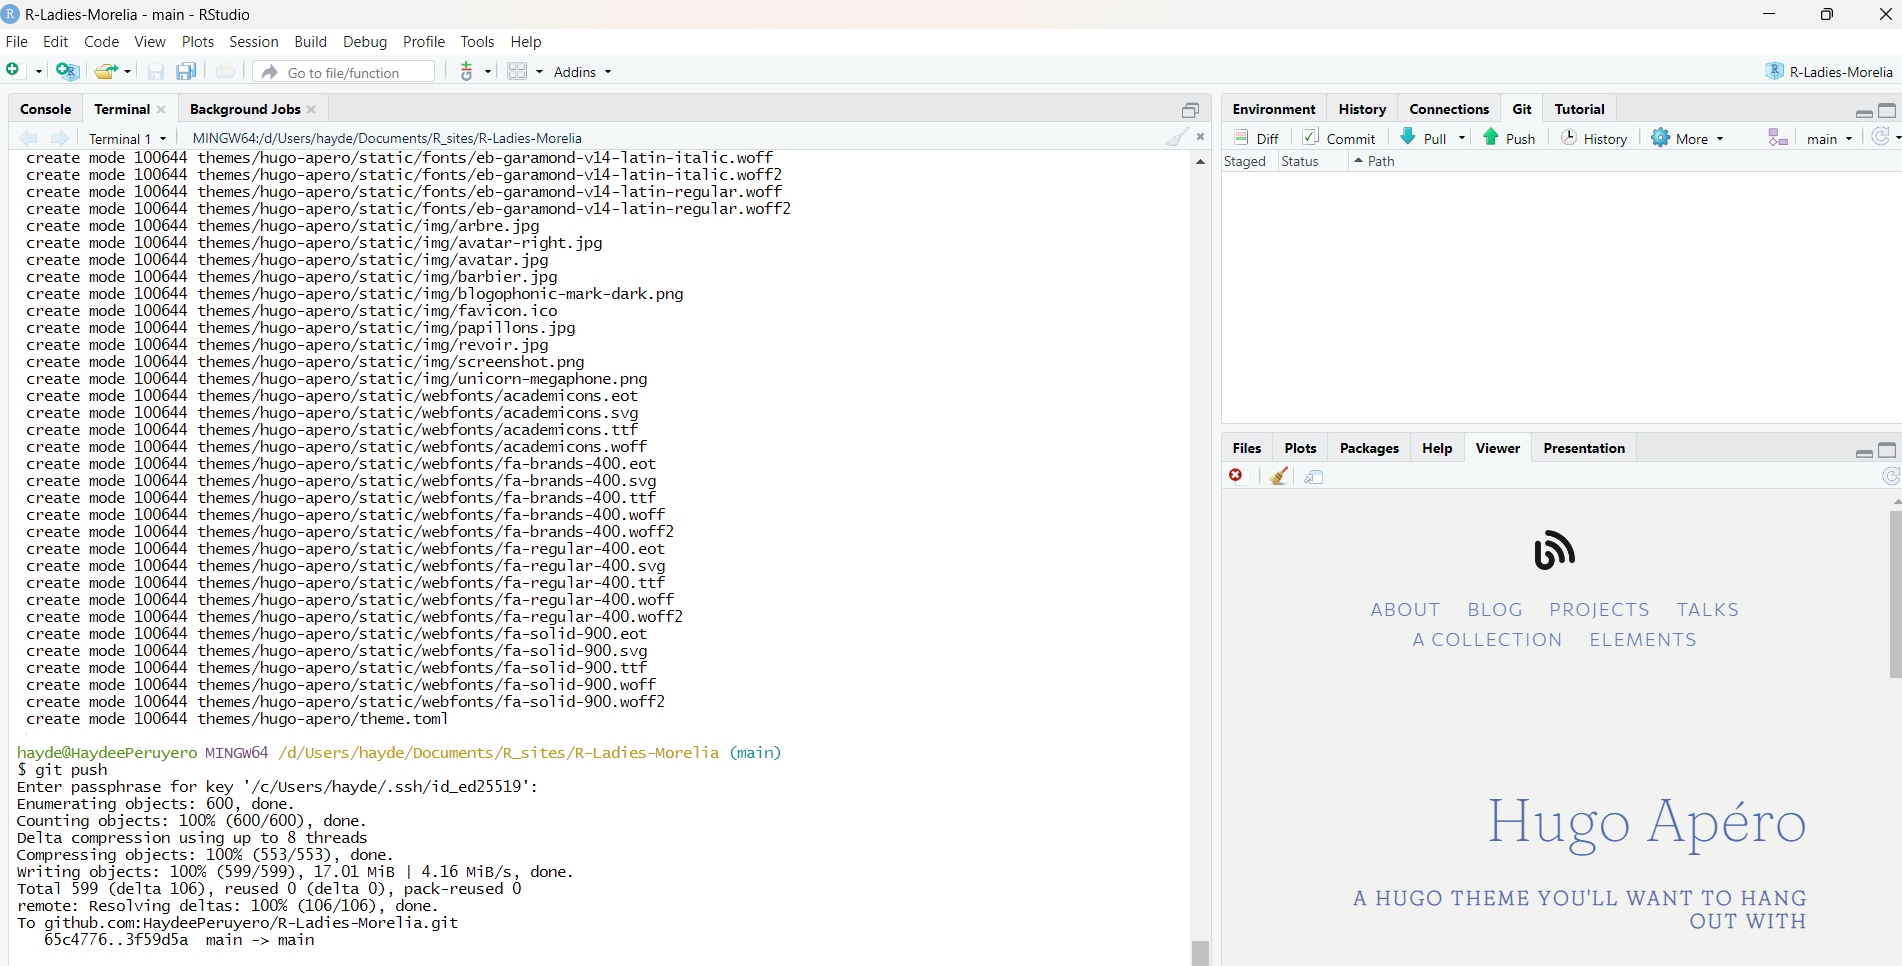1902x966 pixels.
Task: Click the ABOUT link in viewer
Action: tap(1405, 610)
